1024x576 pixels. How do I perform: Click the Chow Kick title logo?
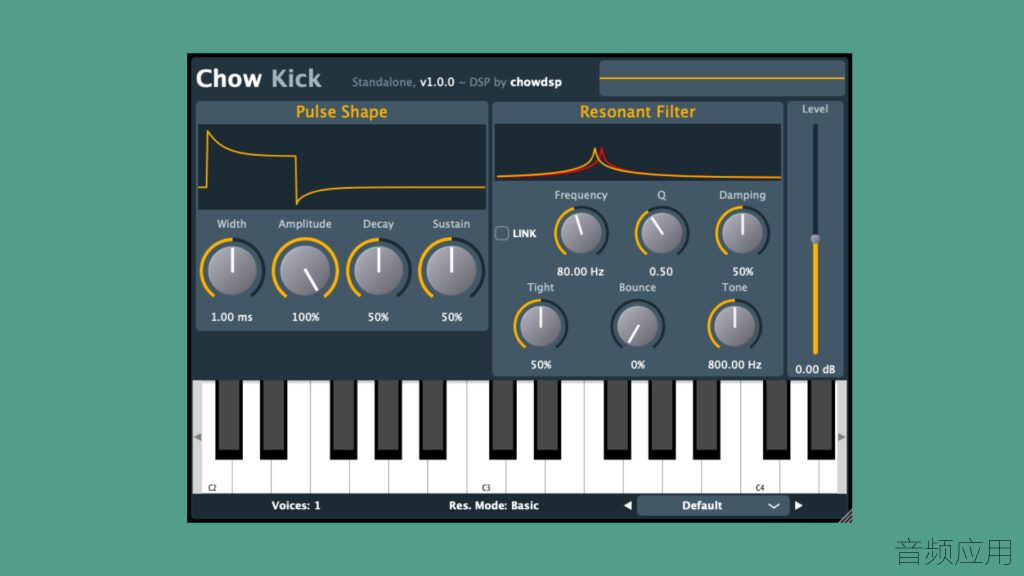click(259, 78)
